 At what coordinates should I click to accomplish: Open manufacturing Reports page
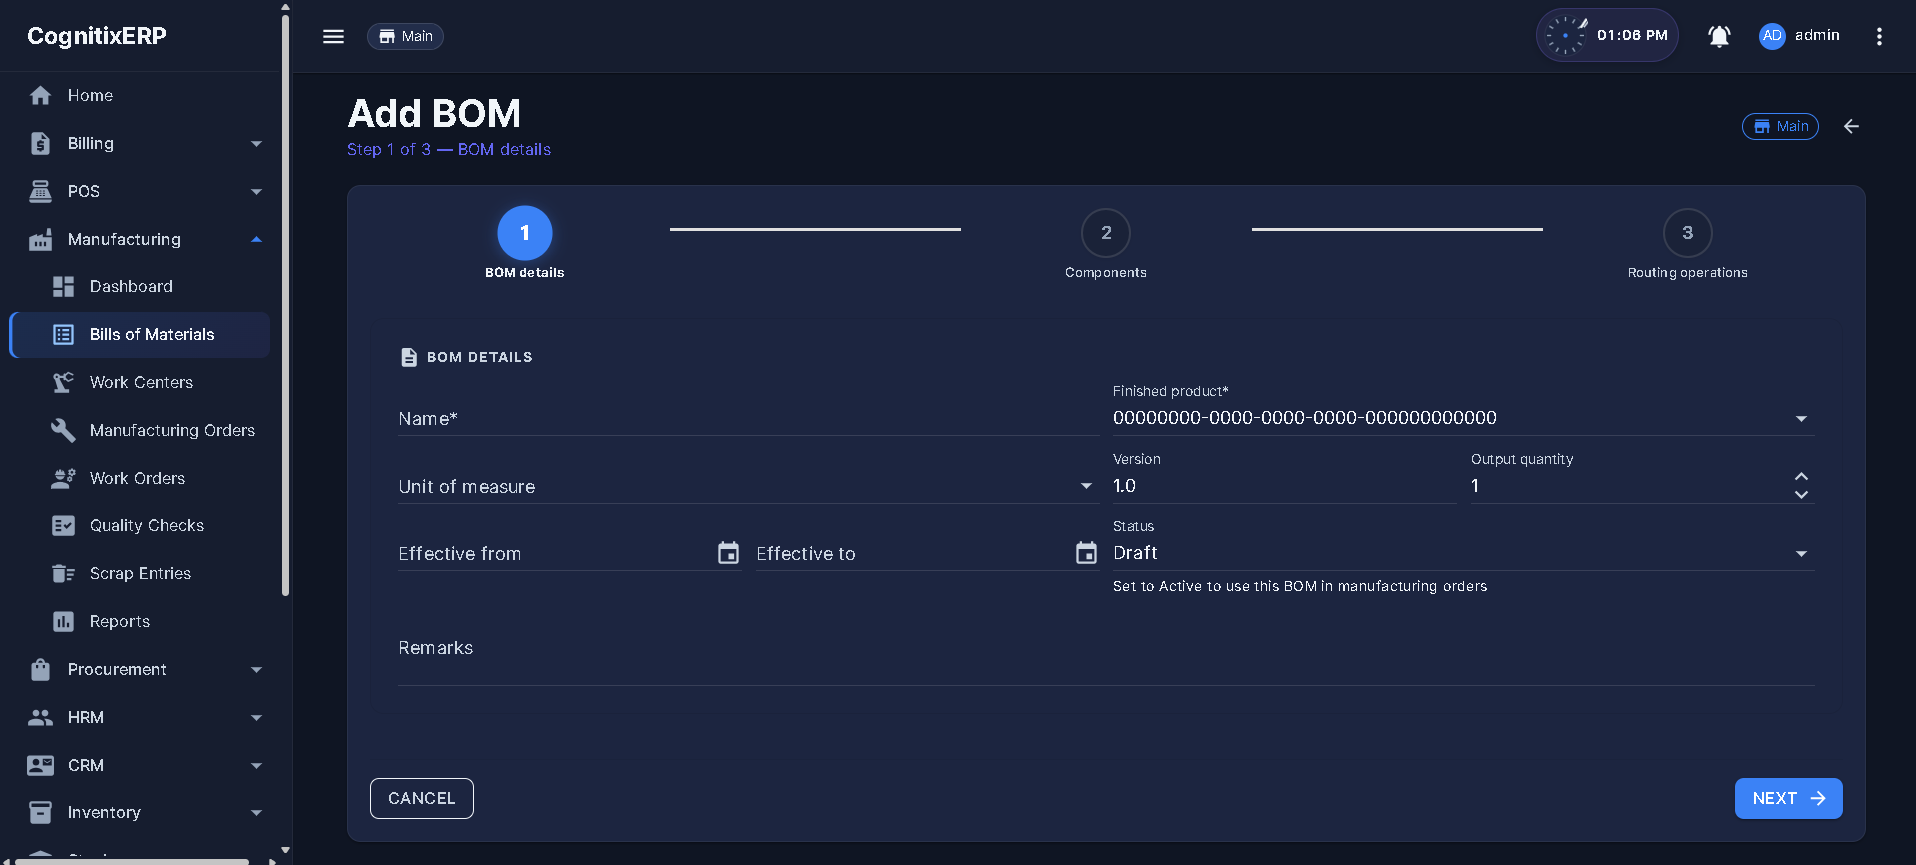point(140,621)
